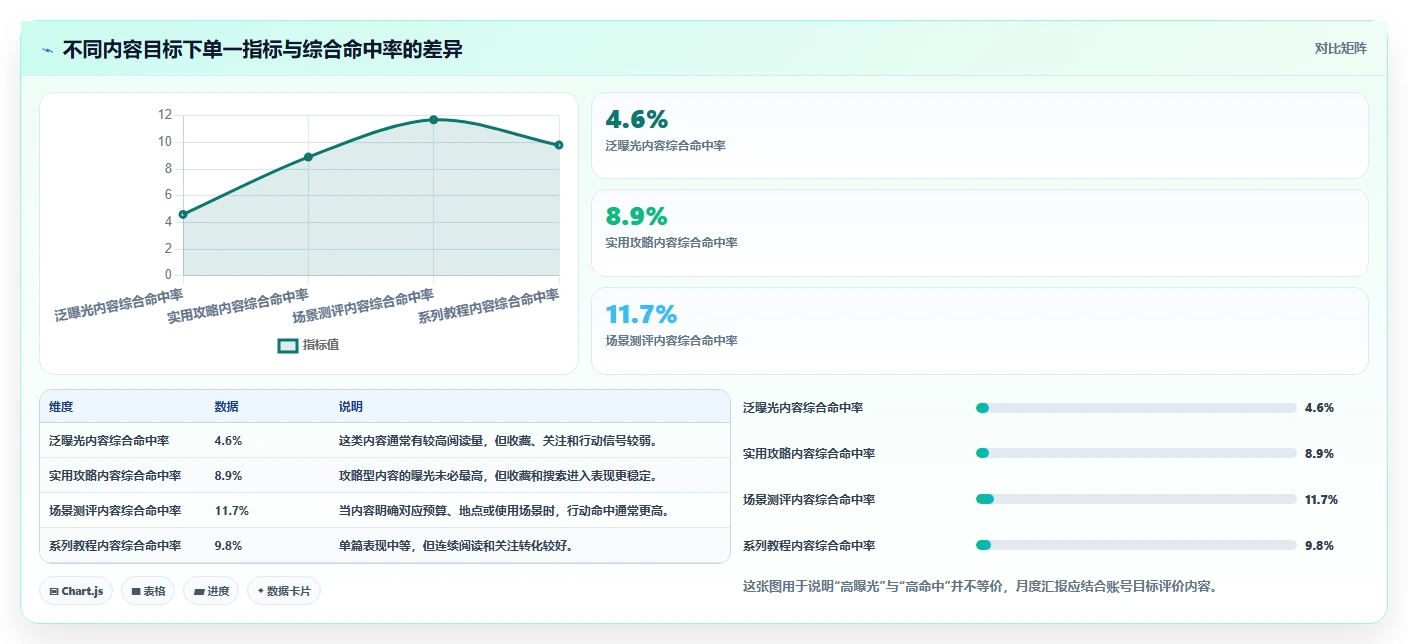
Task: Click the description starting 这类内容通常有较高阅读量
Action: tap(497, 440)
